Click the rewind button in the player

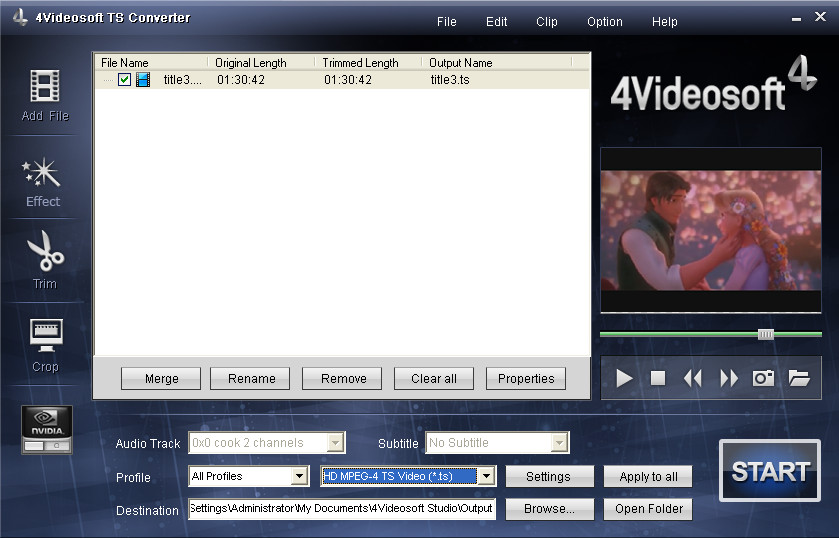coord(692,378)
